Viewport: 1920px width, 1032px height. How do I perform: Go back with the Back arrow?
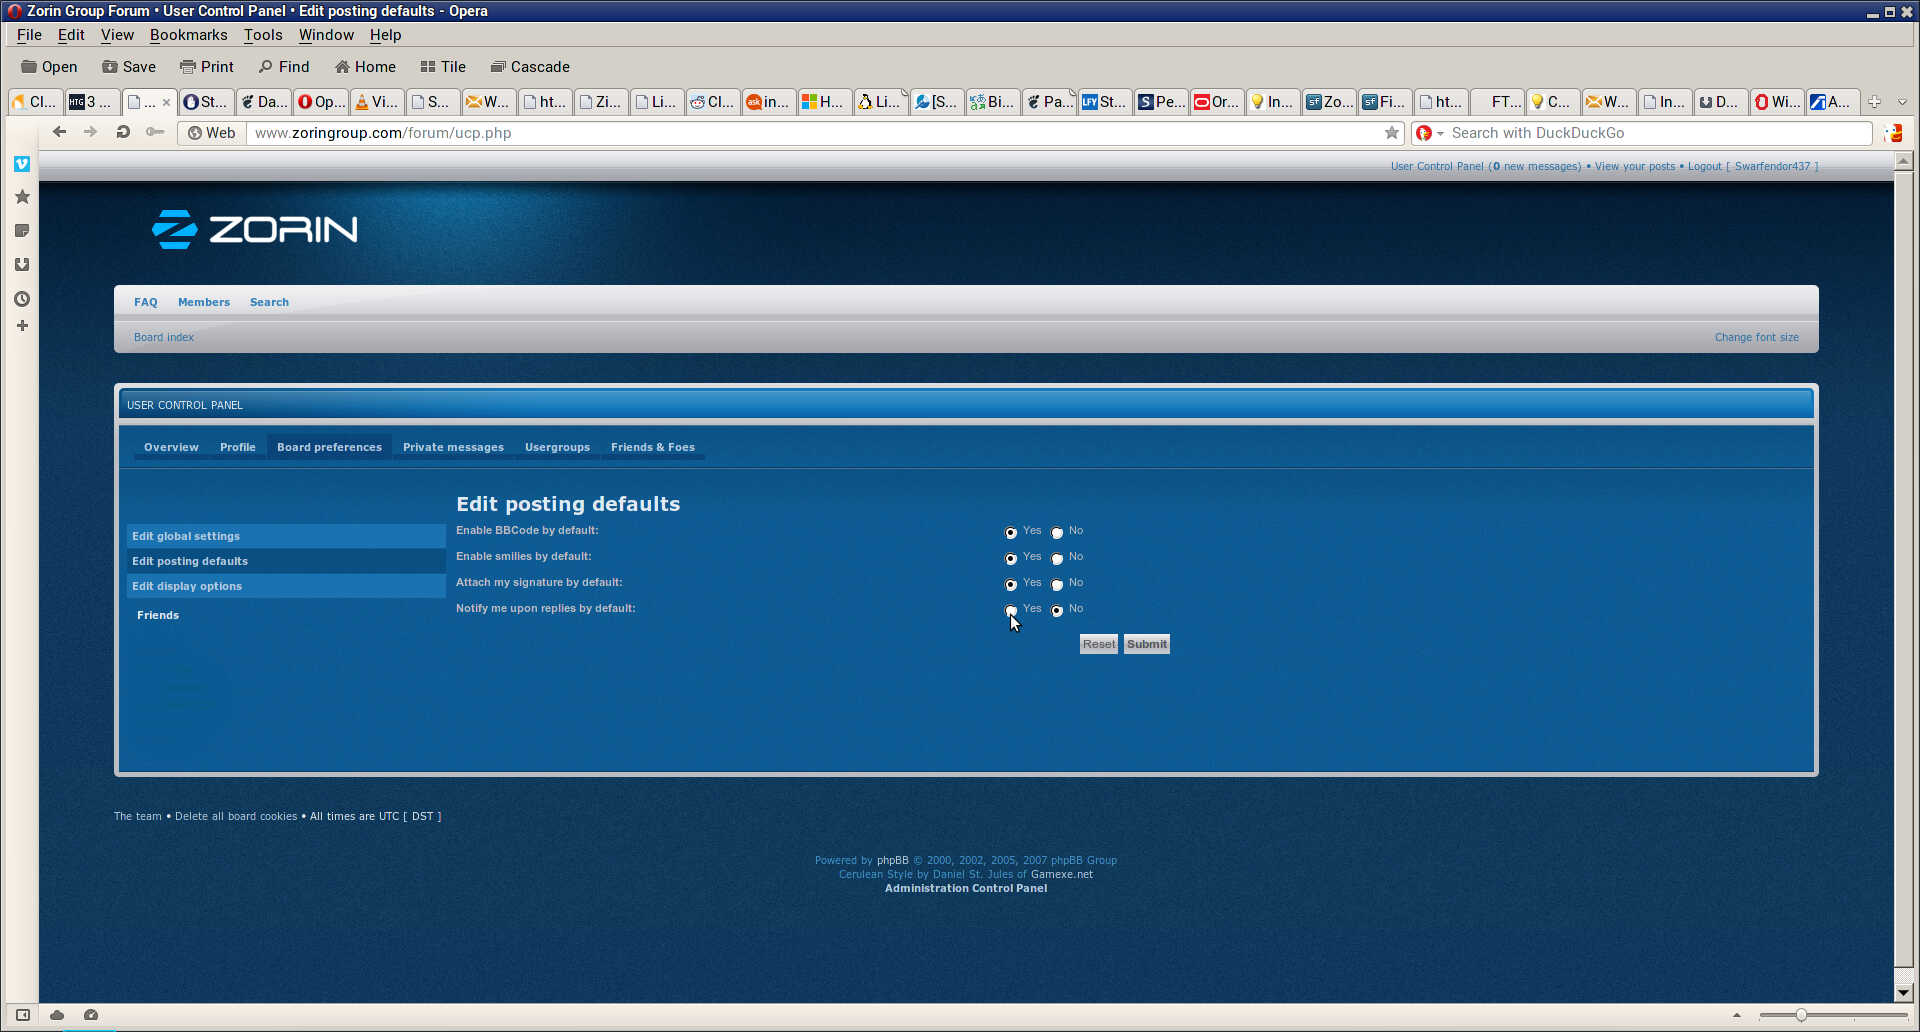point(59,132)
